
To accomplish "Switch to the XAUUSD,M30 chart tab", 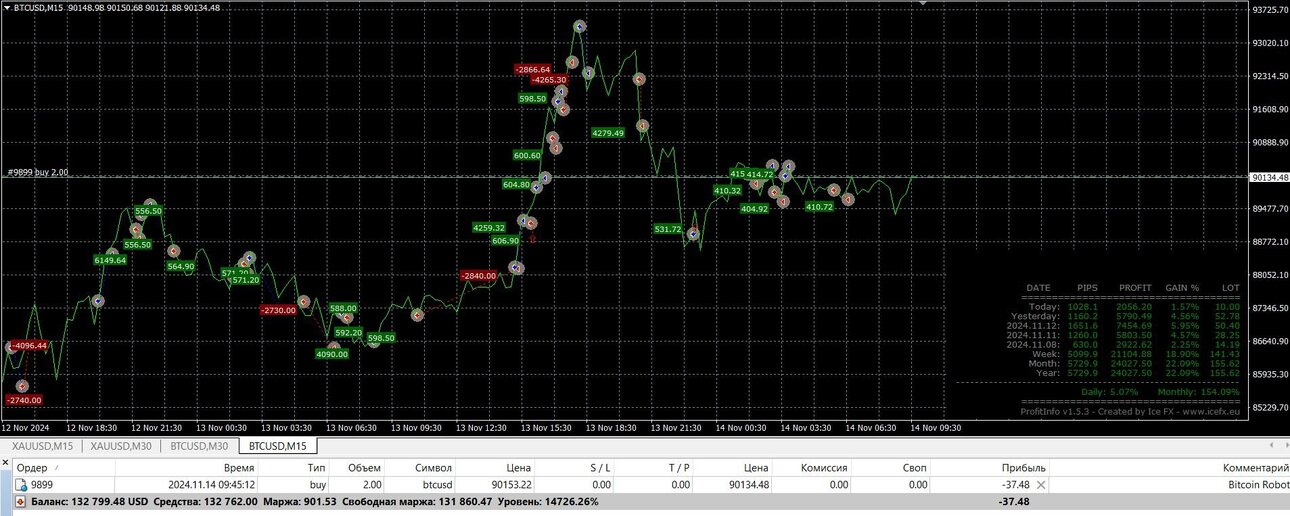I will 121,446.
